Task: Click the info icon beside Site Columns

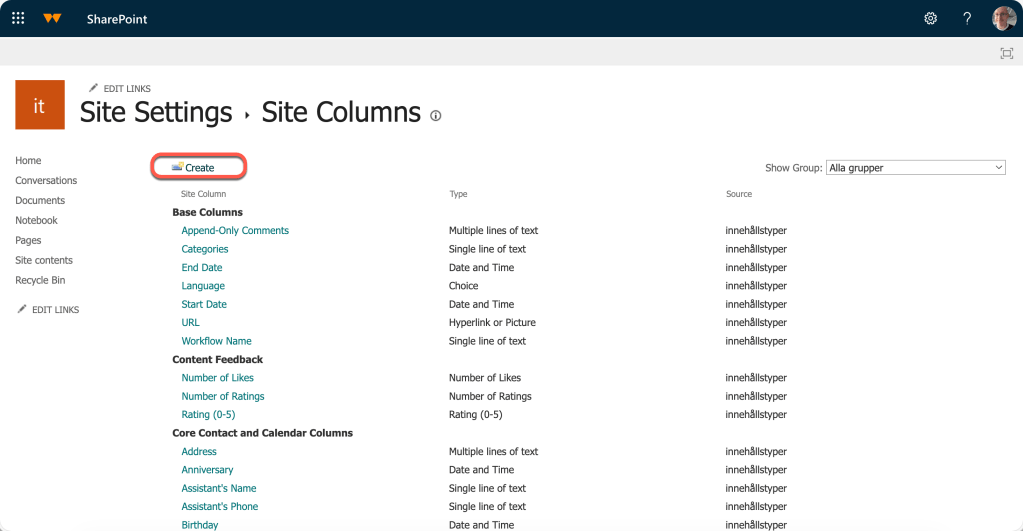Action: click(436, 115)
